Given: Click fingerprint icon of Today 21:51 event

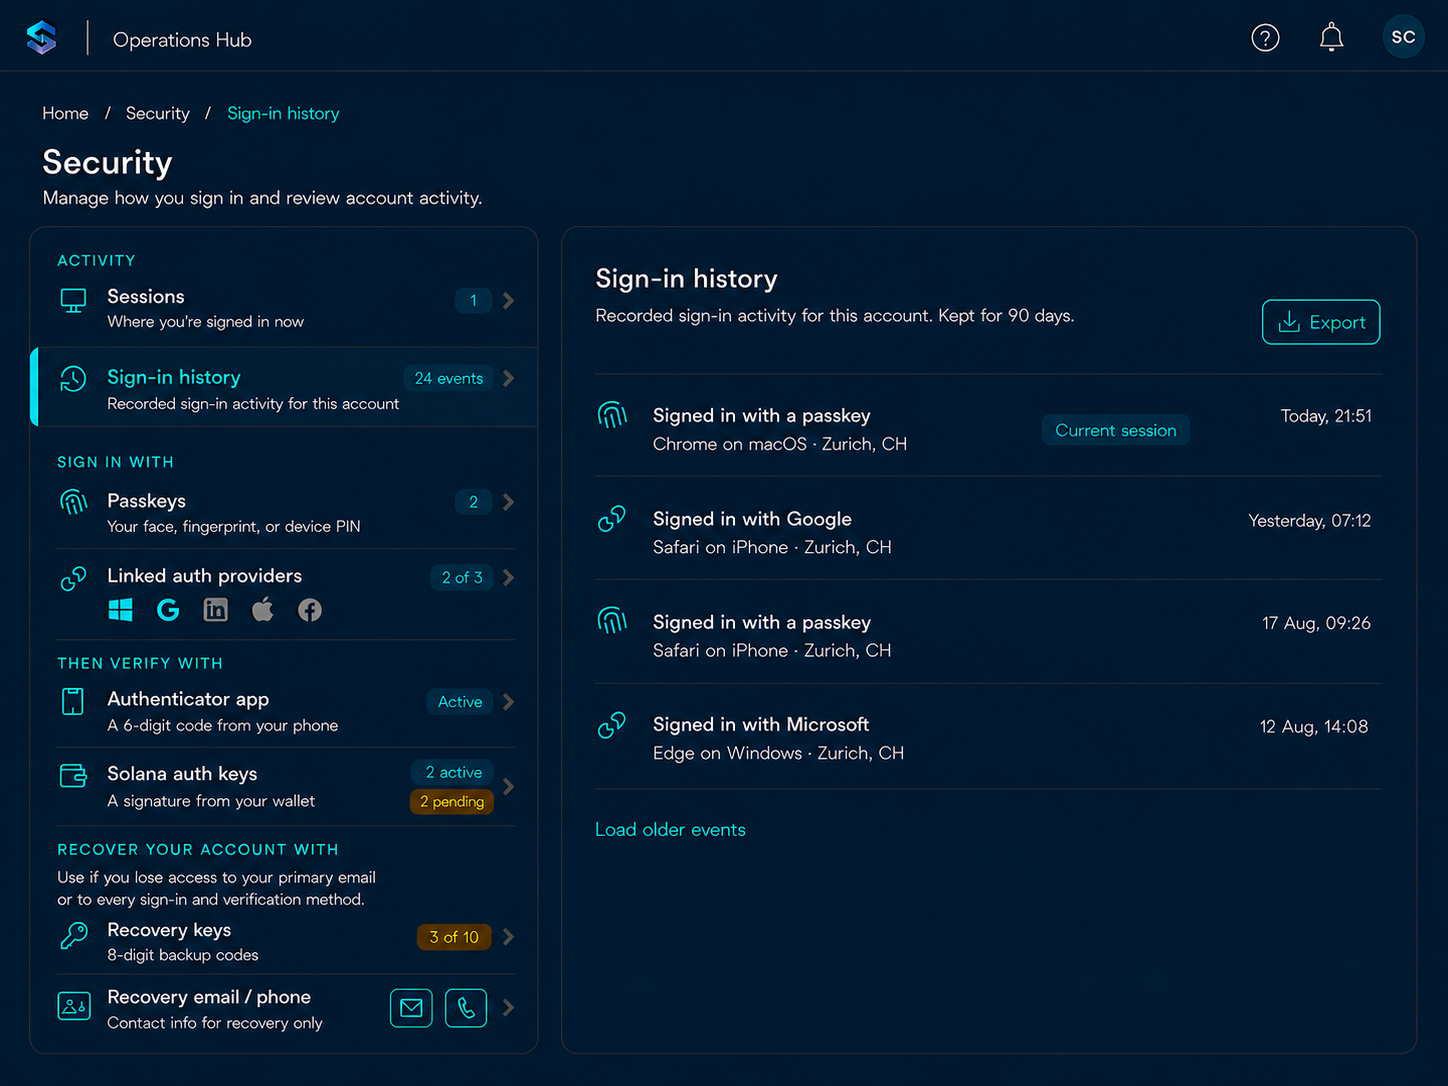Looking at the screenshot, I should (612, 415).
